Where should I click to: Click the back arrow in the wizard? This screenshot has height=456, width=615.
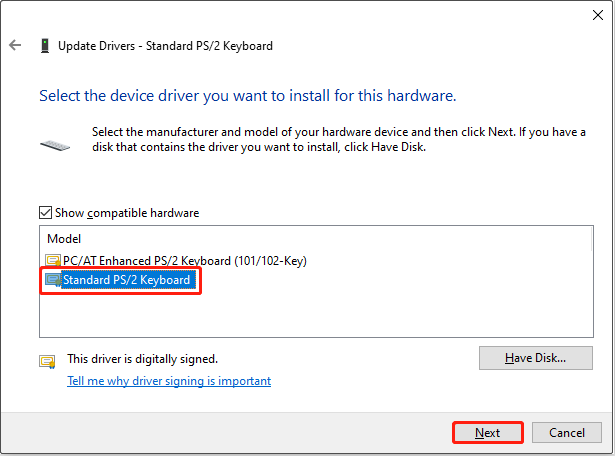pos(15,45)
